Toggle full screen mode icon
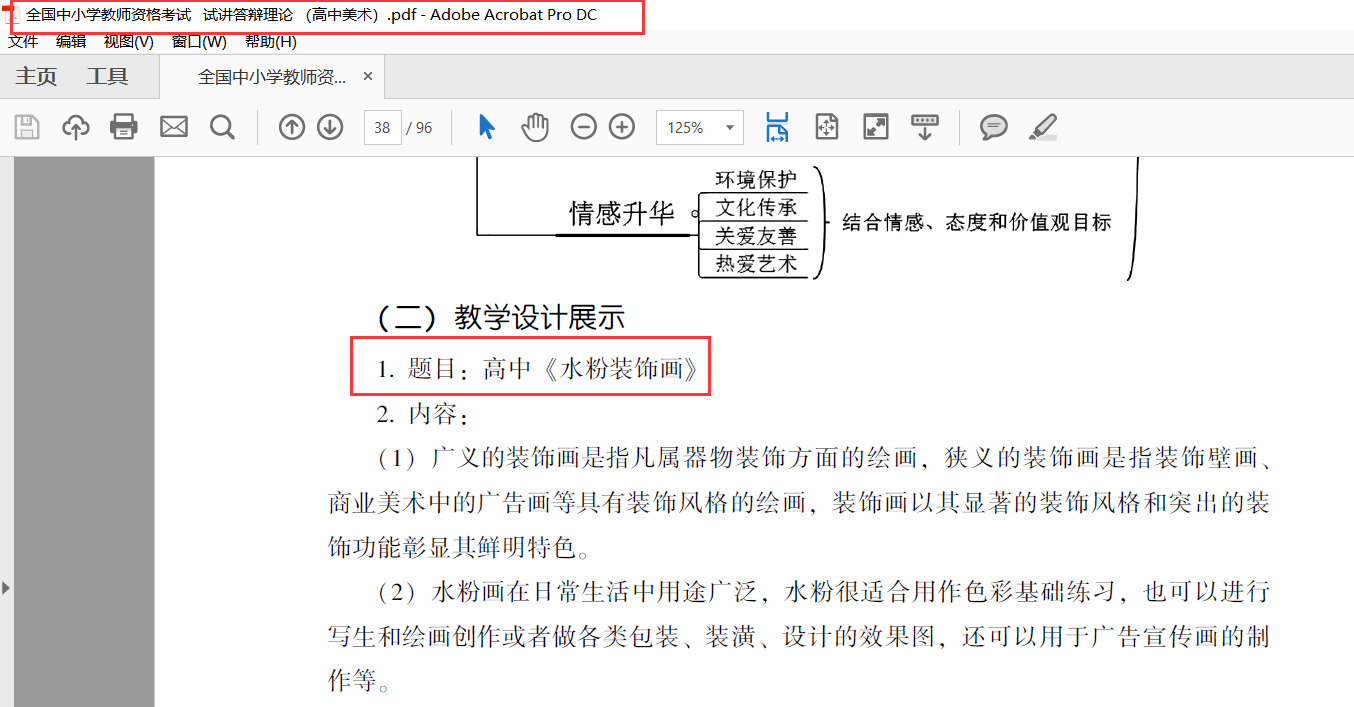Screen dimensions: 1354x707 point(876,127)
